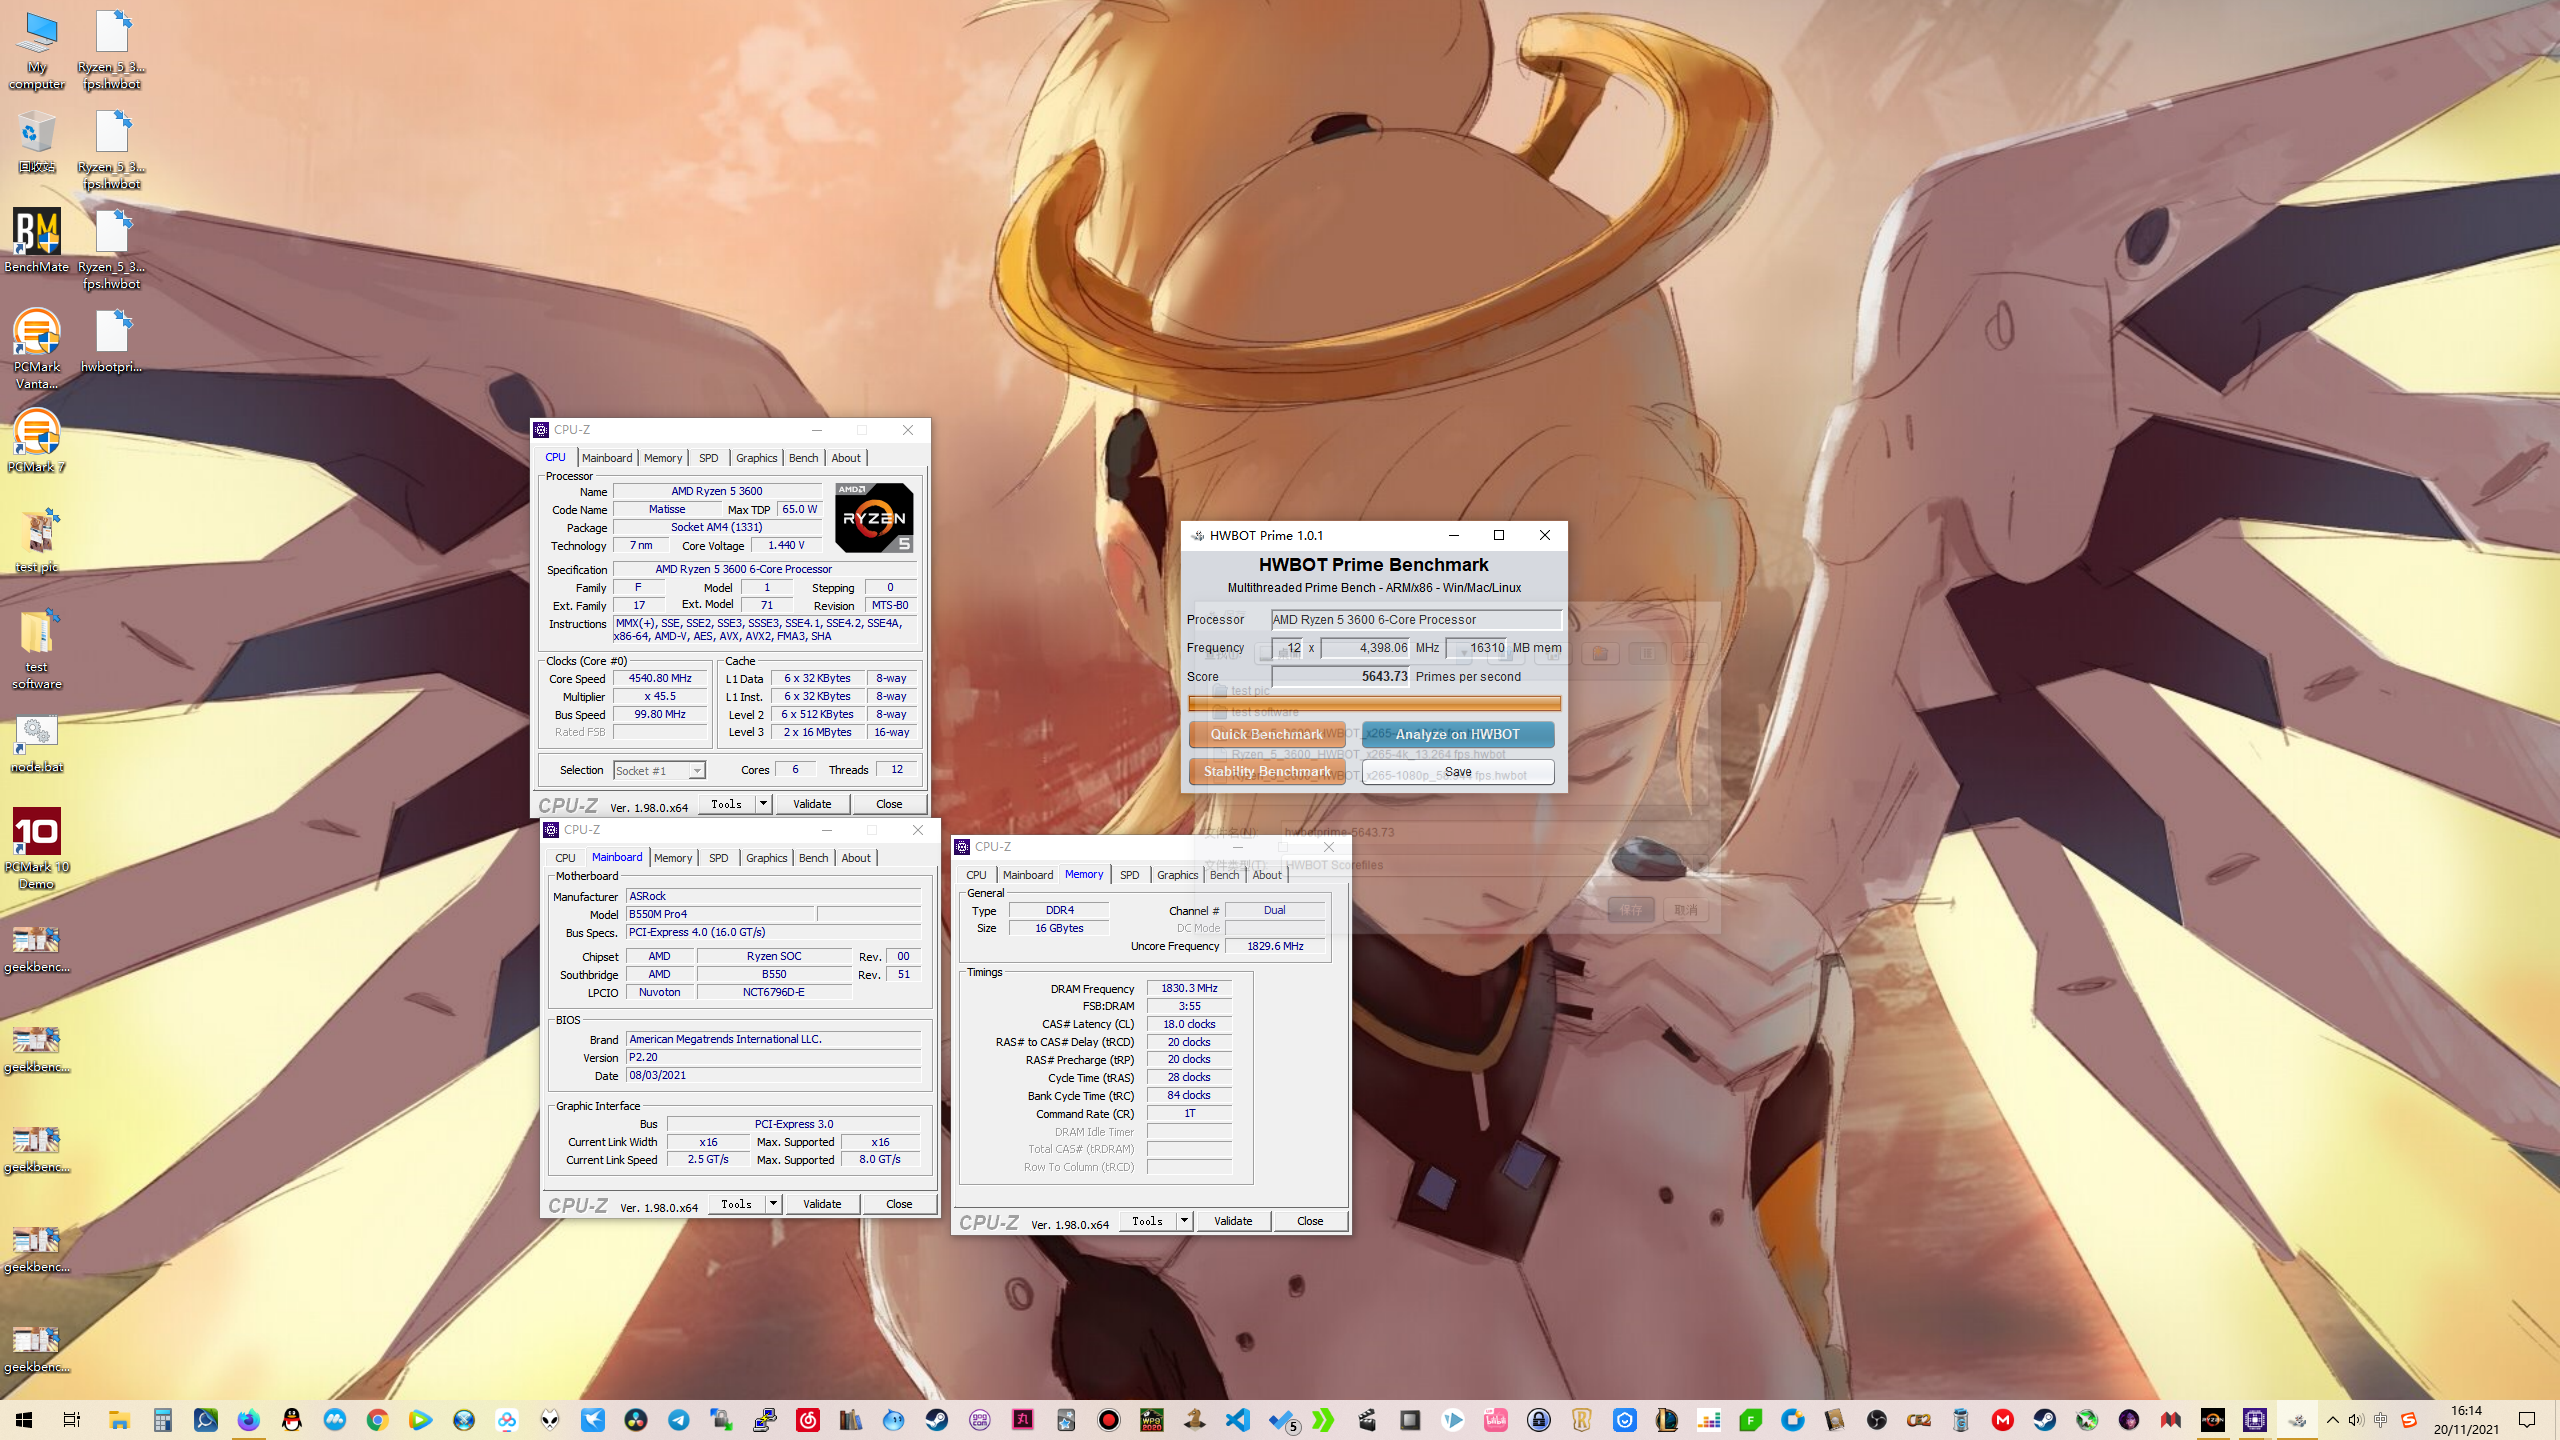Open the notification center icon

pyautogui.click(x=2527, y=1420)
